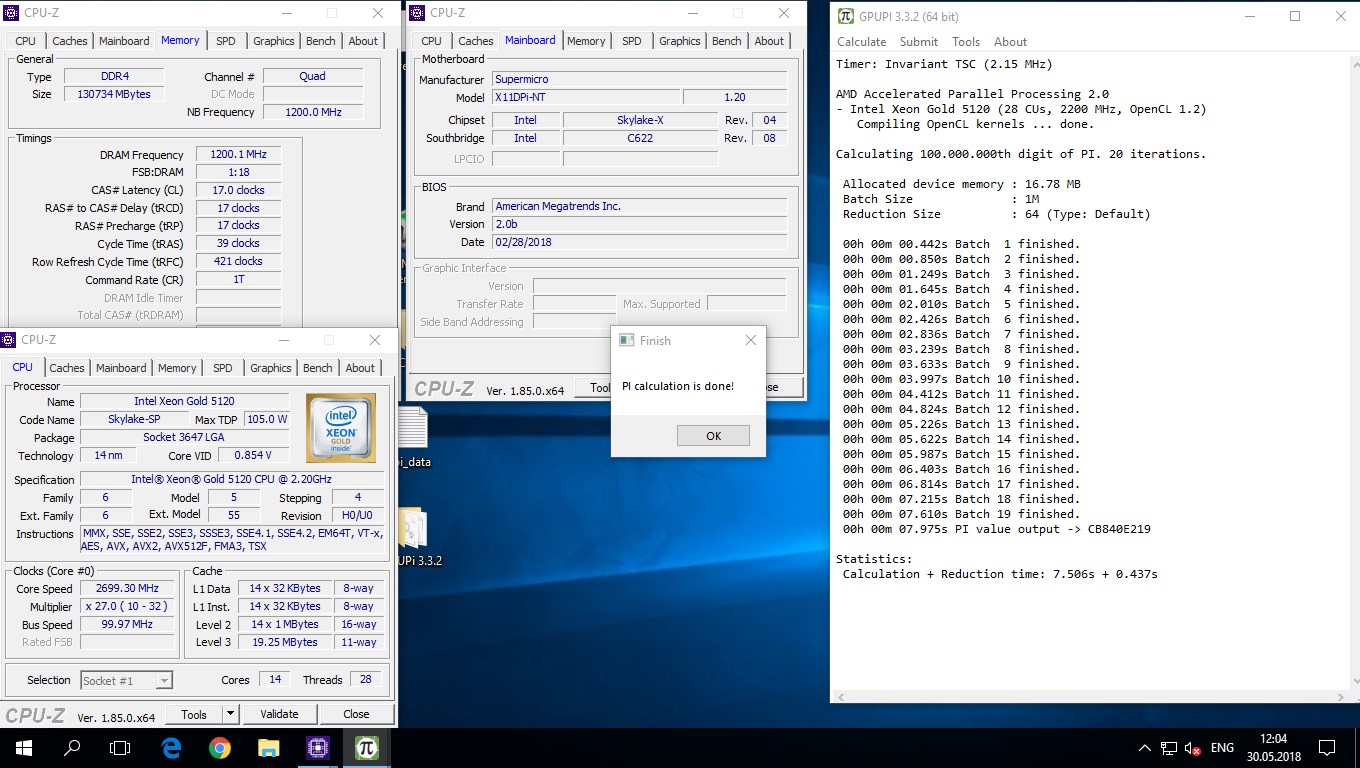This screenshot has height=768, width=1360.
Task: Click Validate button in CPU window
Action: coord(279,714)
